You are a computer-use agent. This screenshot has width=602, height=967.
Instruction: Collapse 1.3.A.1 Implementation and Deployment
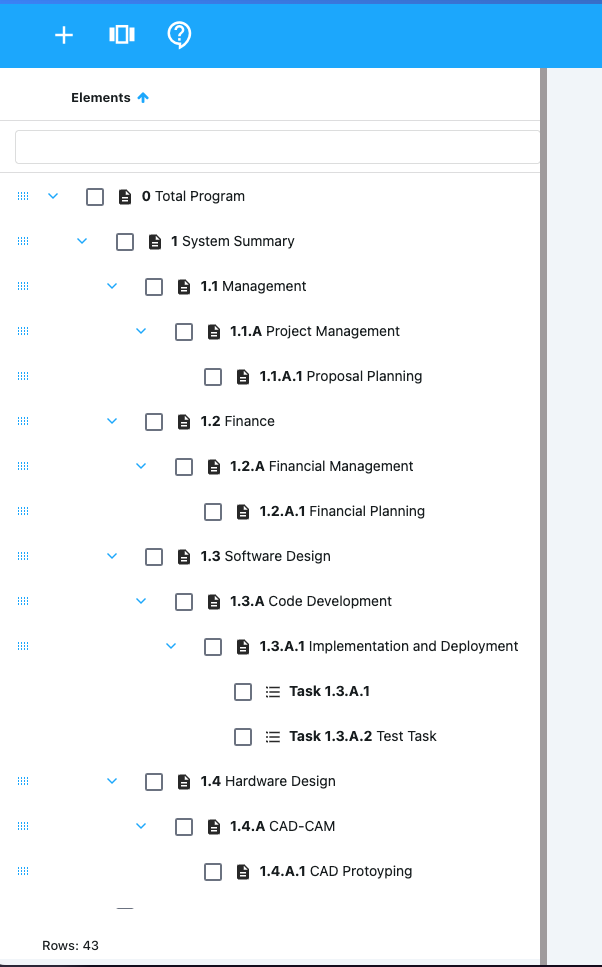pos(171,646)
